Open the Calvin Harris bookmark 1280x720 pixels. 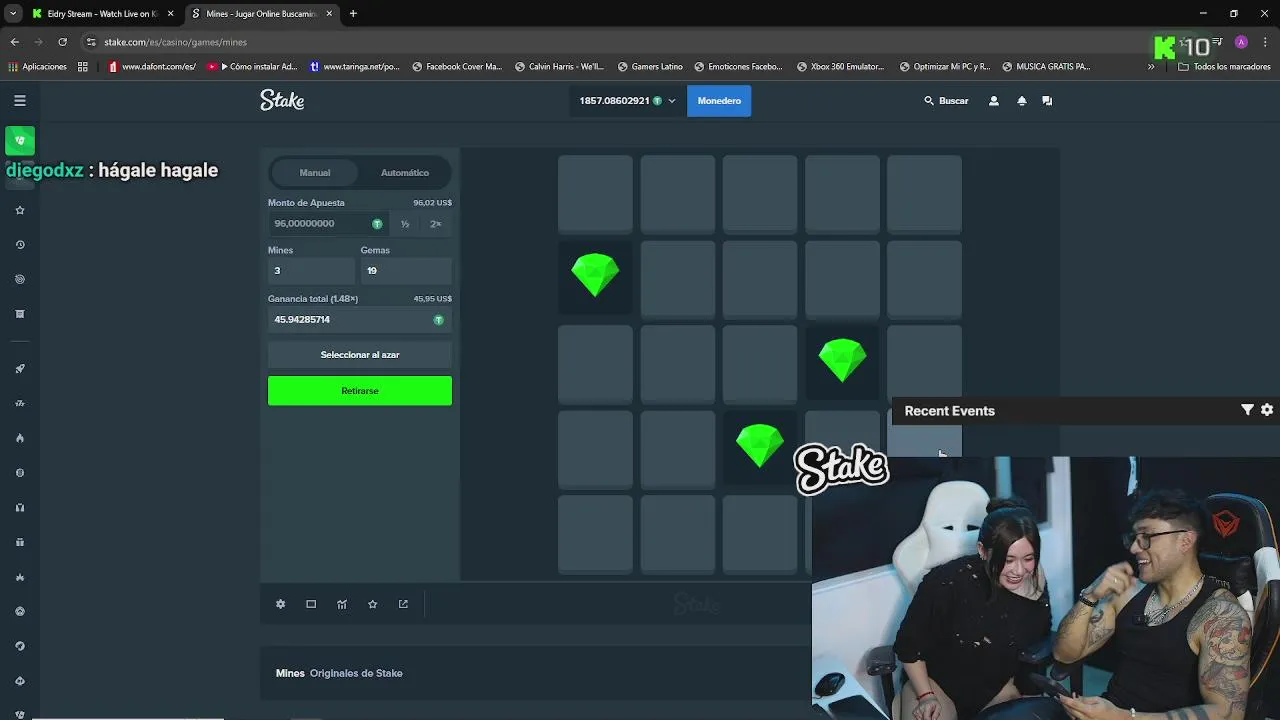pyautogui.click(x=560, y=67)
